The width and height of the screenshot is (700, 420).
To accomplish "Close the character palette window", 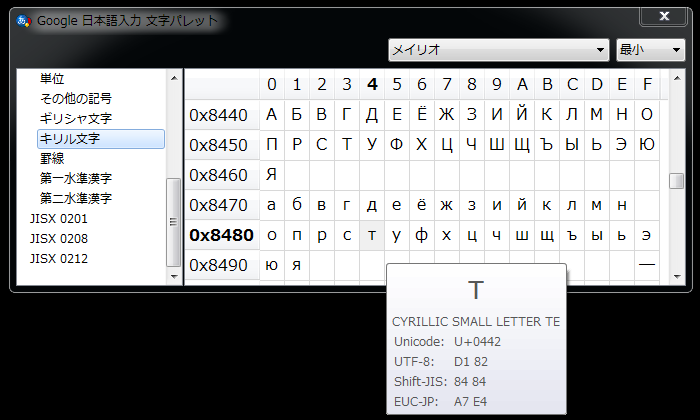I will (664, 16).
